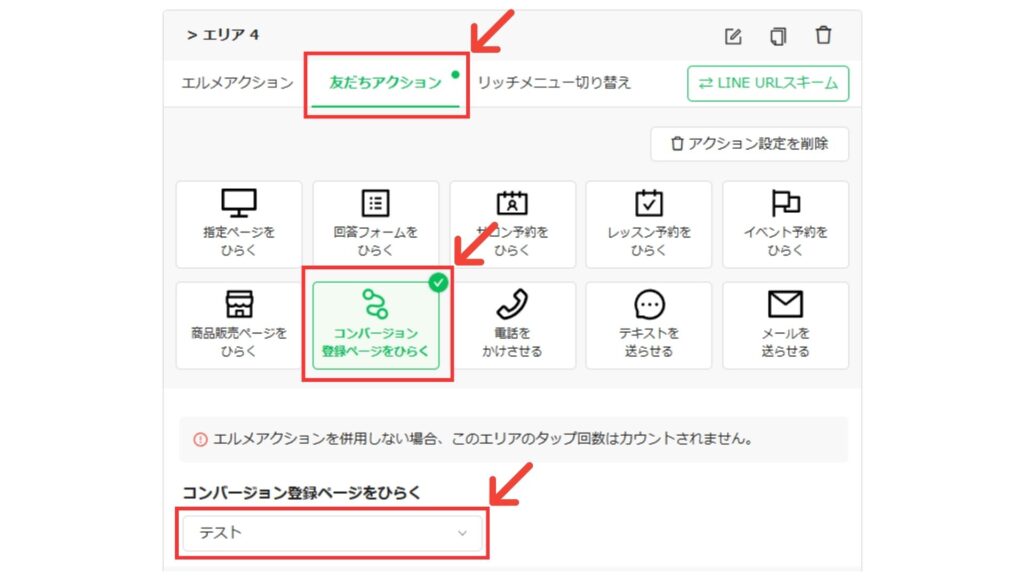Click the warning text about タップ回数

(x=483, y=439)
